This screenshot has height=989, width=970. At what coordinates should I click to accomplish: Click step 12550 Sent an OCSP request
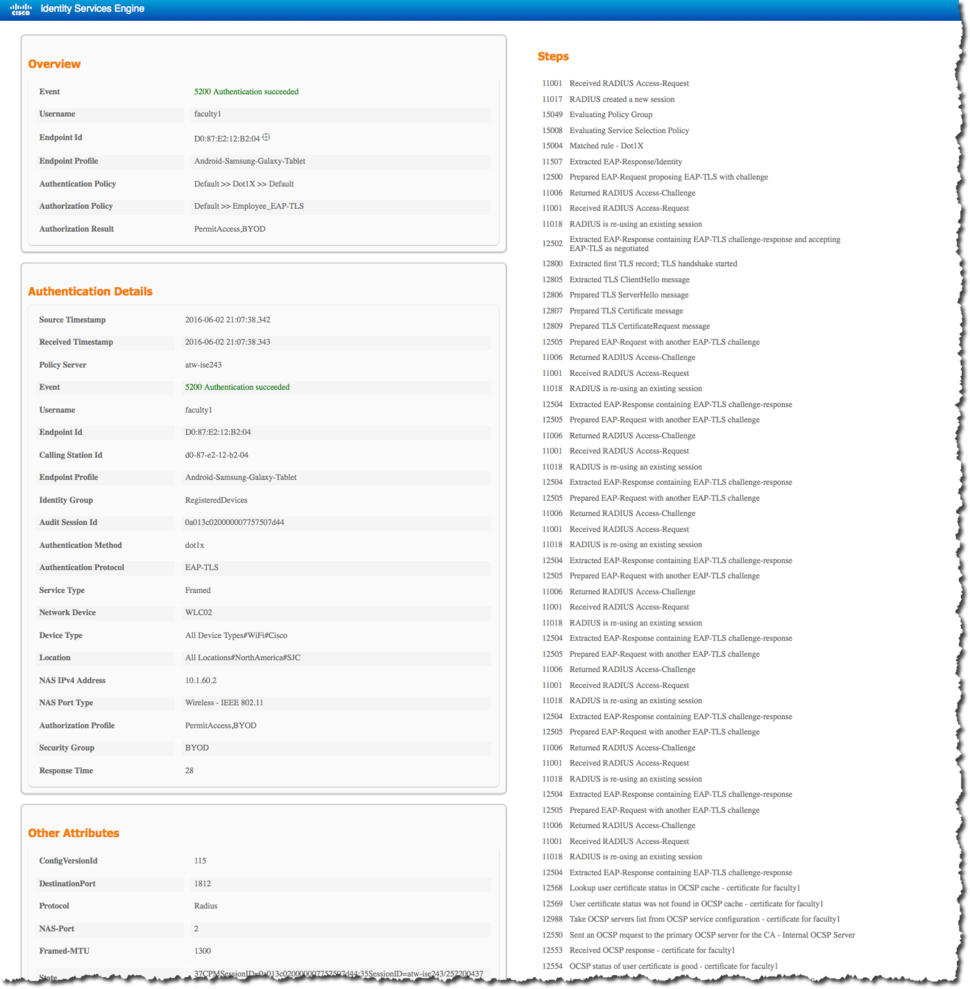(698, 935)
